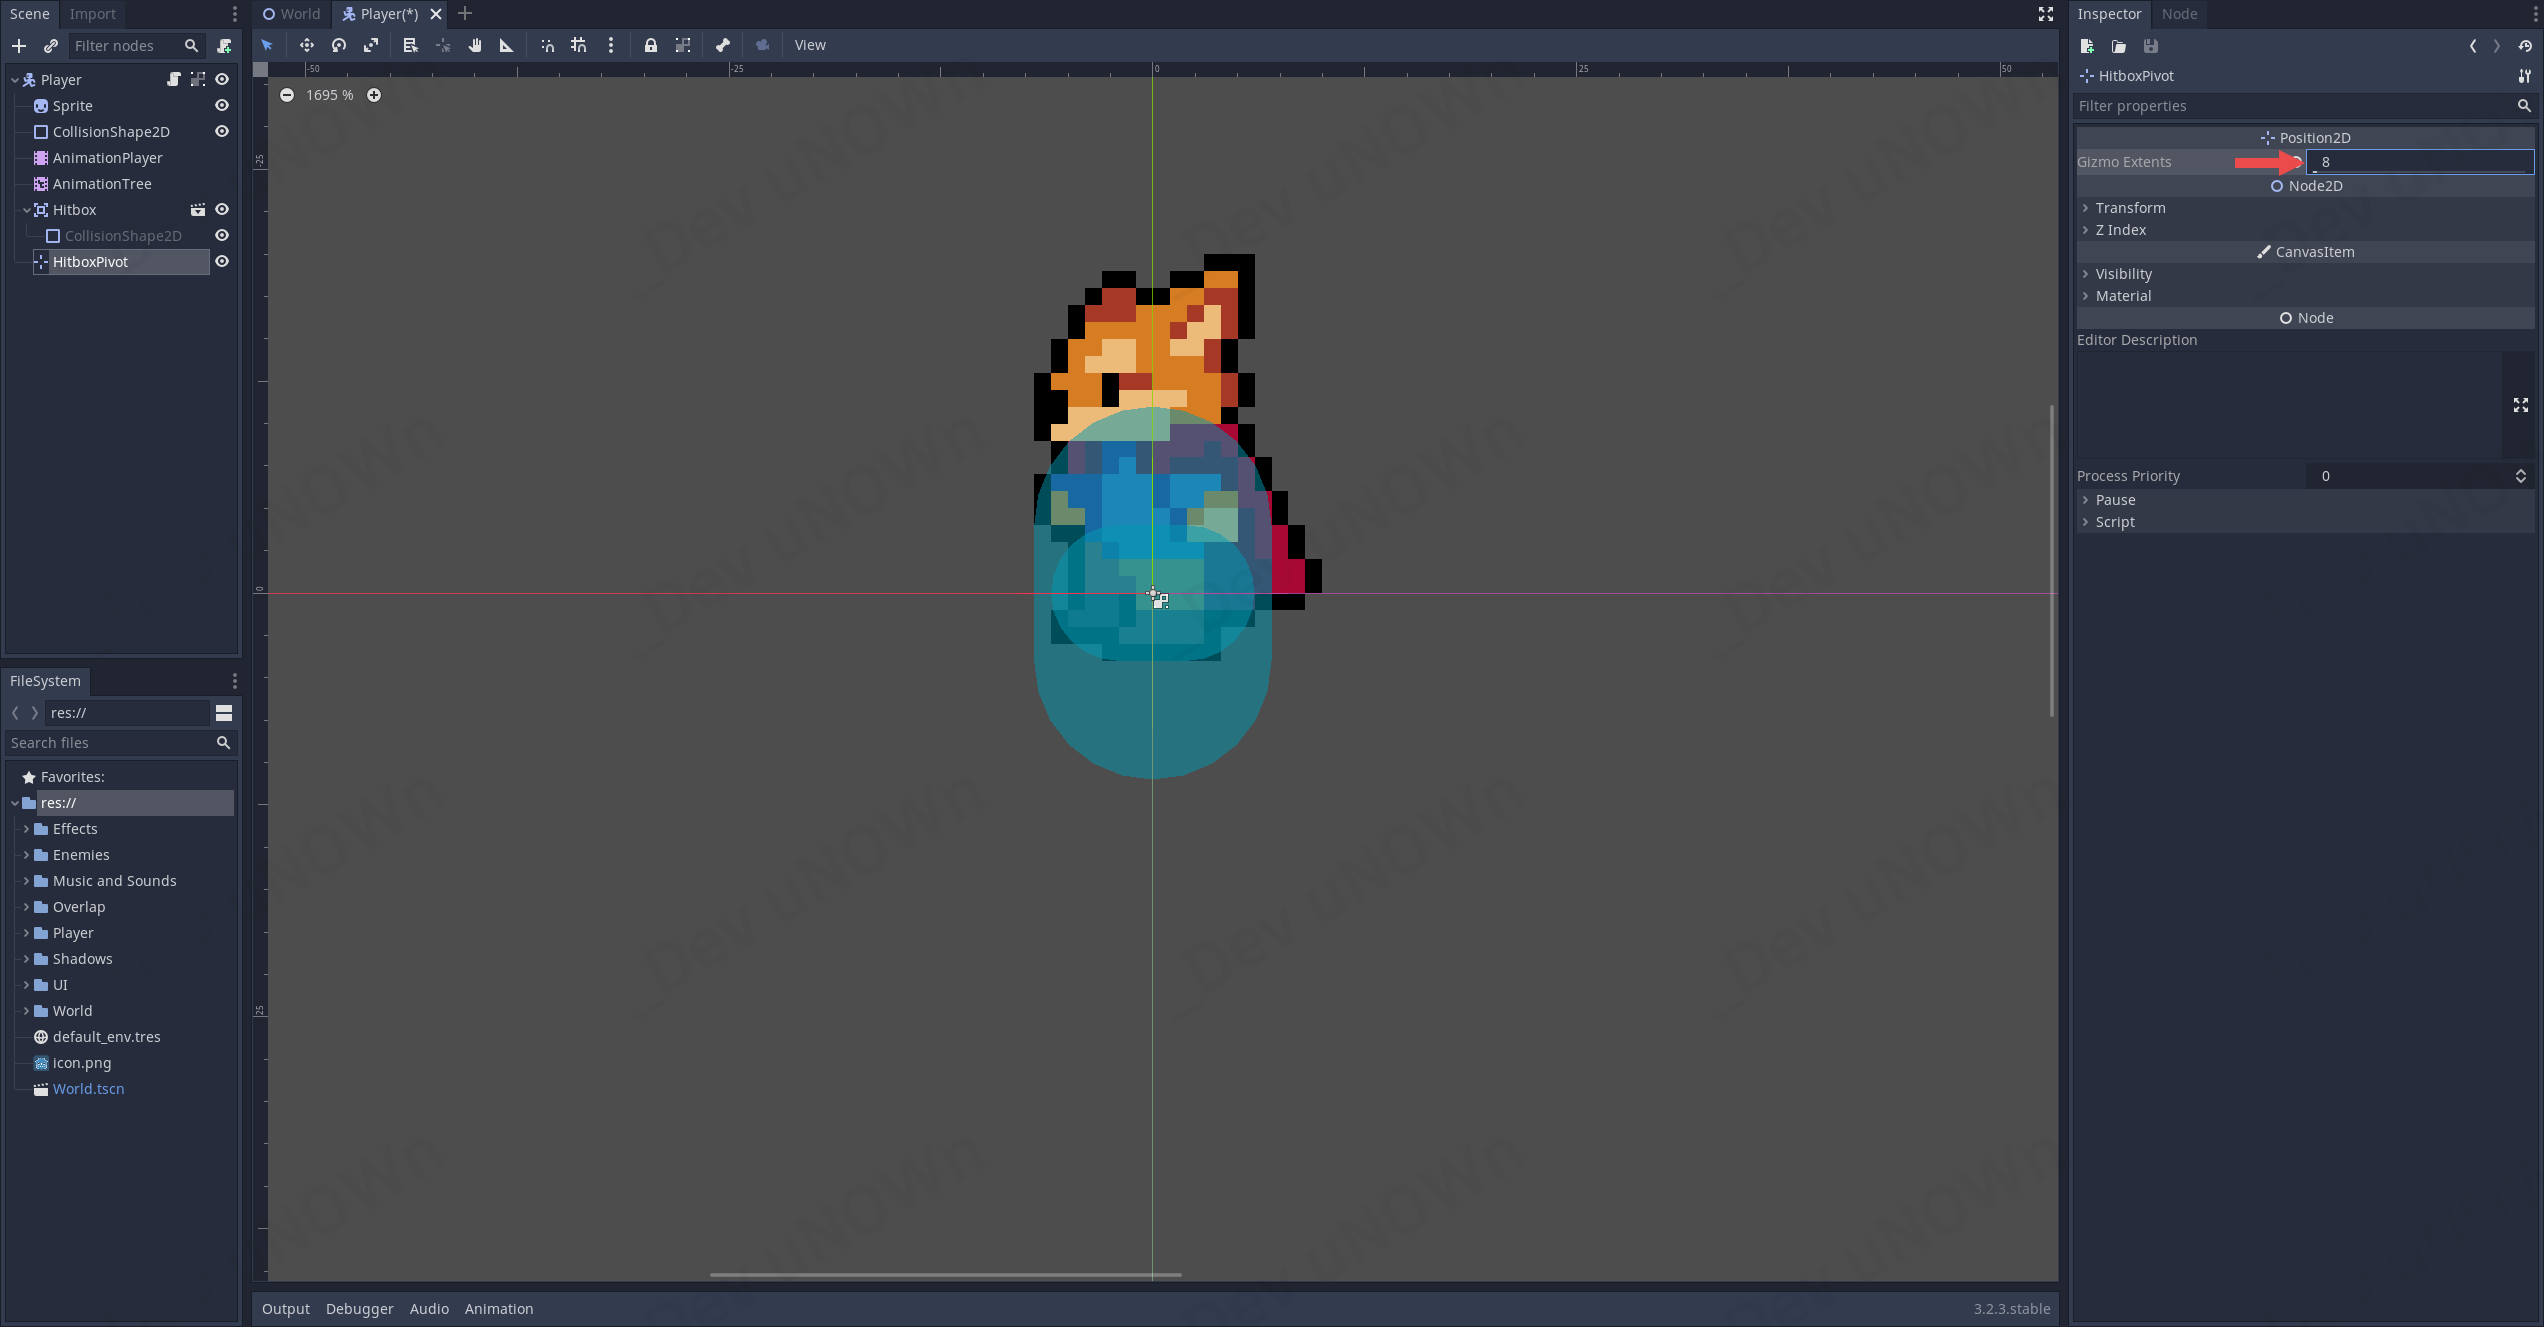Click the Gizmo Extents value field
The image size is (2544, 1327).
2420,162
